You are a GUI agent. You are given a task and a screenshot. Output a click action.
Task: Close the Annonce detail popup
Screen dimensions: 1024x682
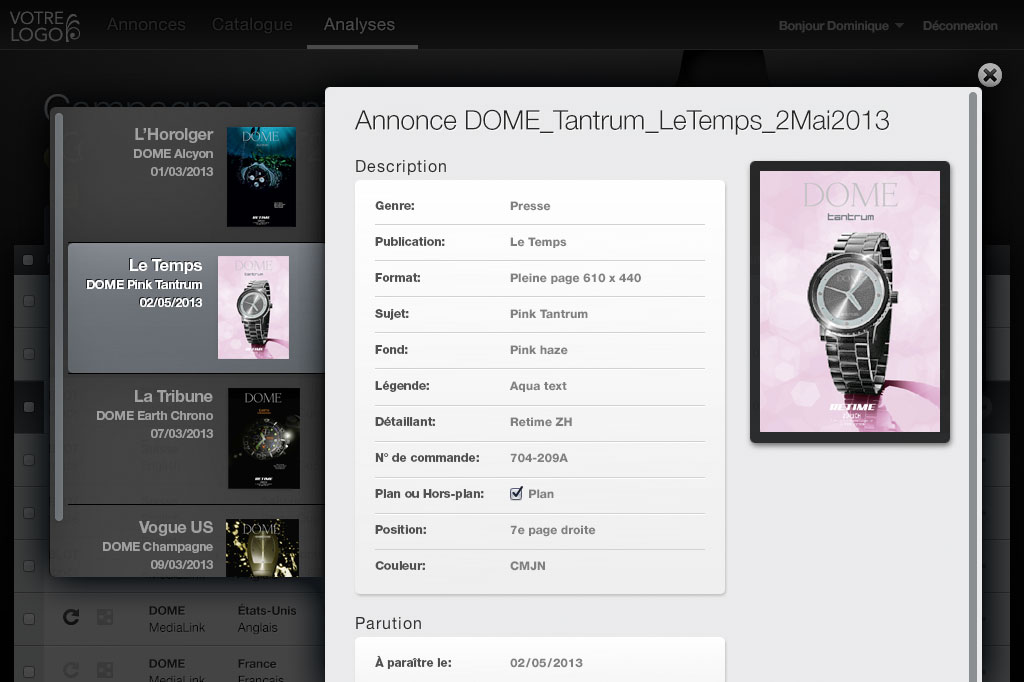[989, 75]
